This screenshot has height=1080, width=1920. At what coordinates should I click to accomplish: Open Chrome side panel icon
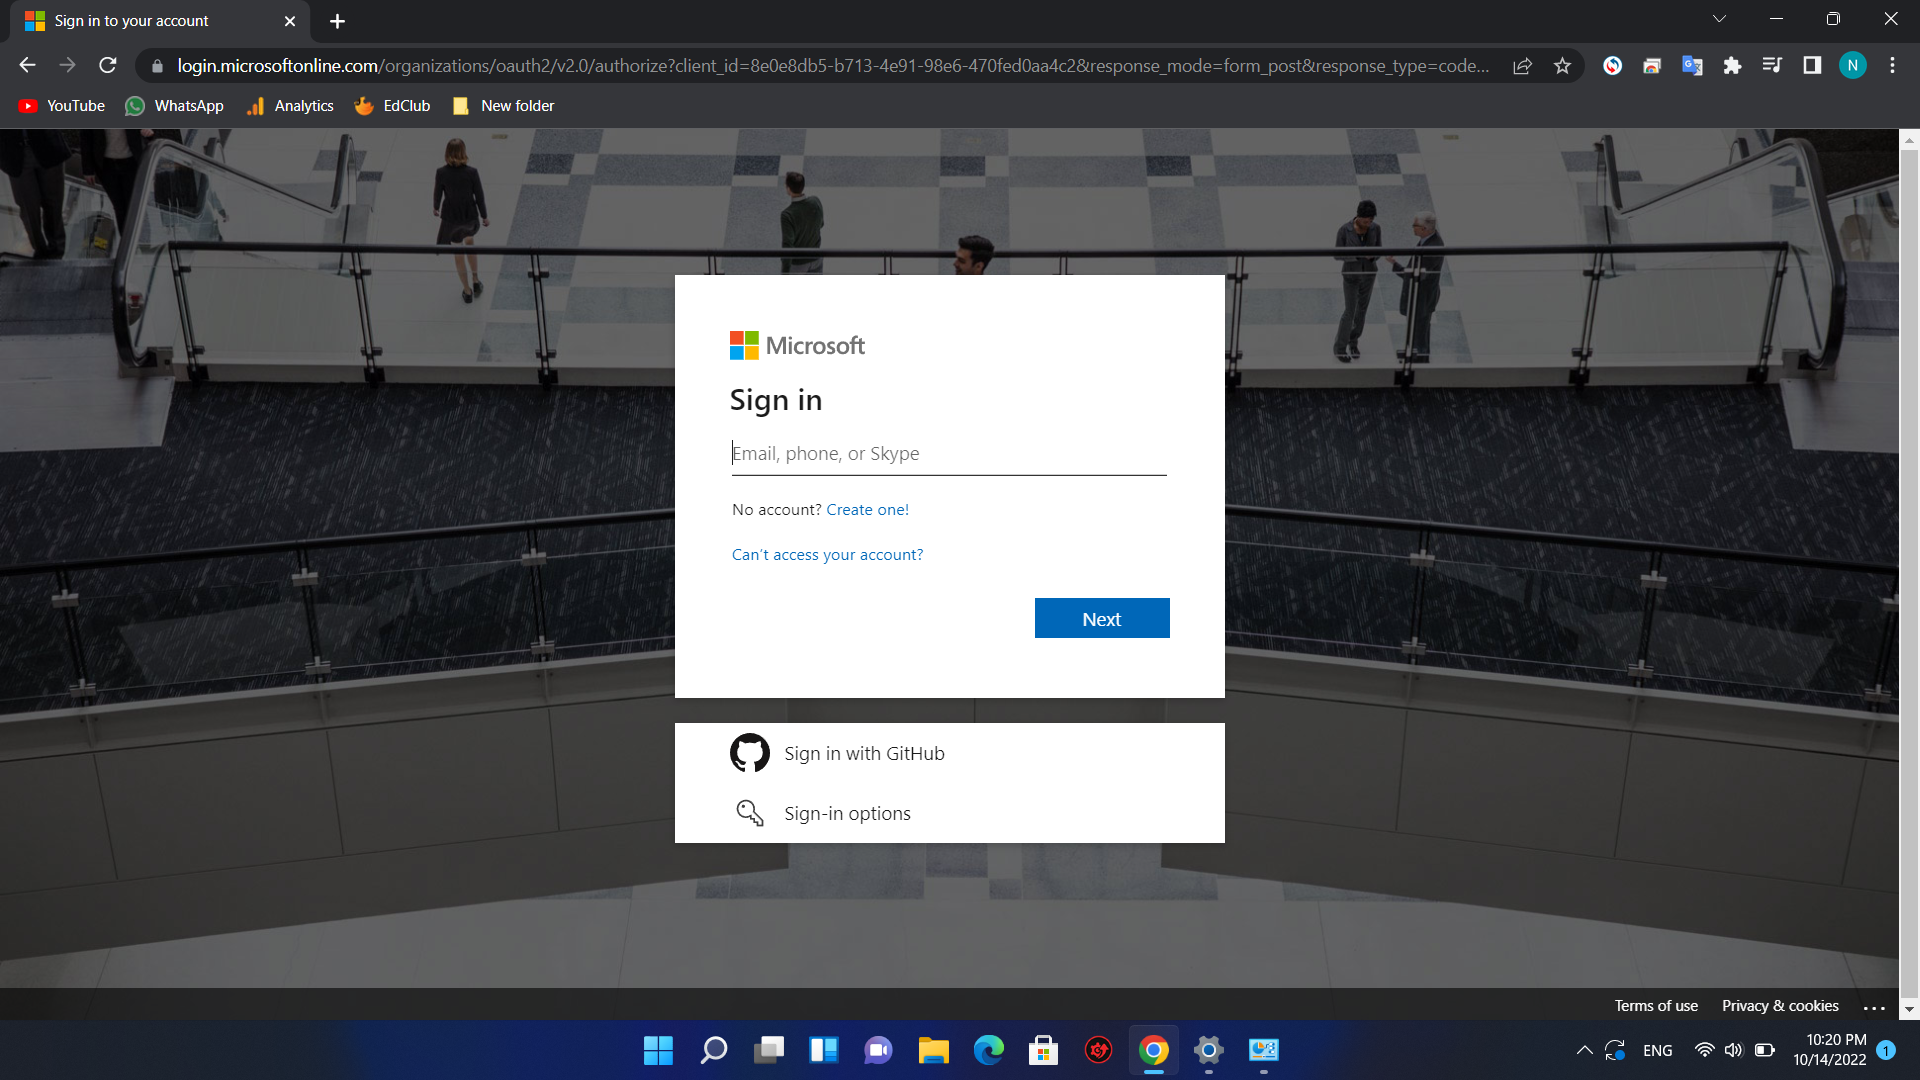pyautogui.click(x=1812, y=66)
